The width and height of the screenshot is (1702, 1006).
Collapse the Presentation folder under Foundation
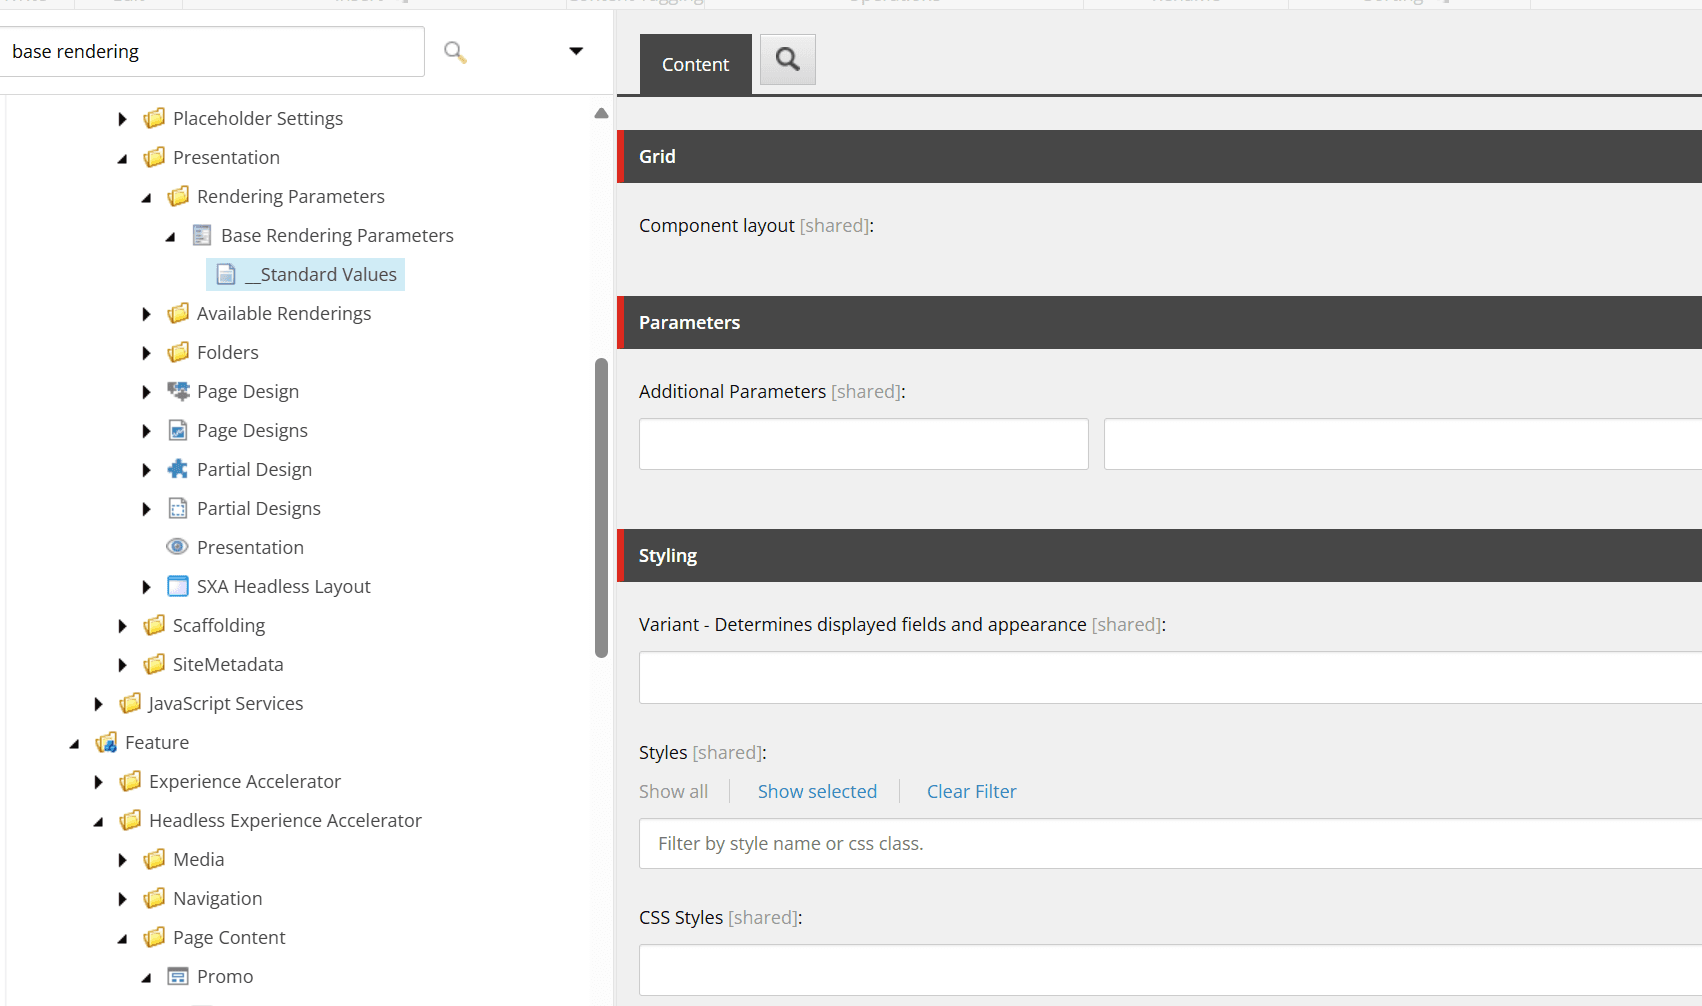click(122, 158)
